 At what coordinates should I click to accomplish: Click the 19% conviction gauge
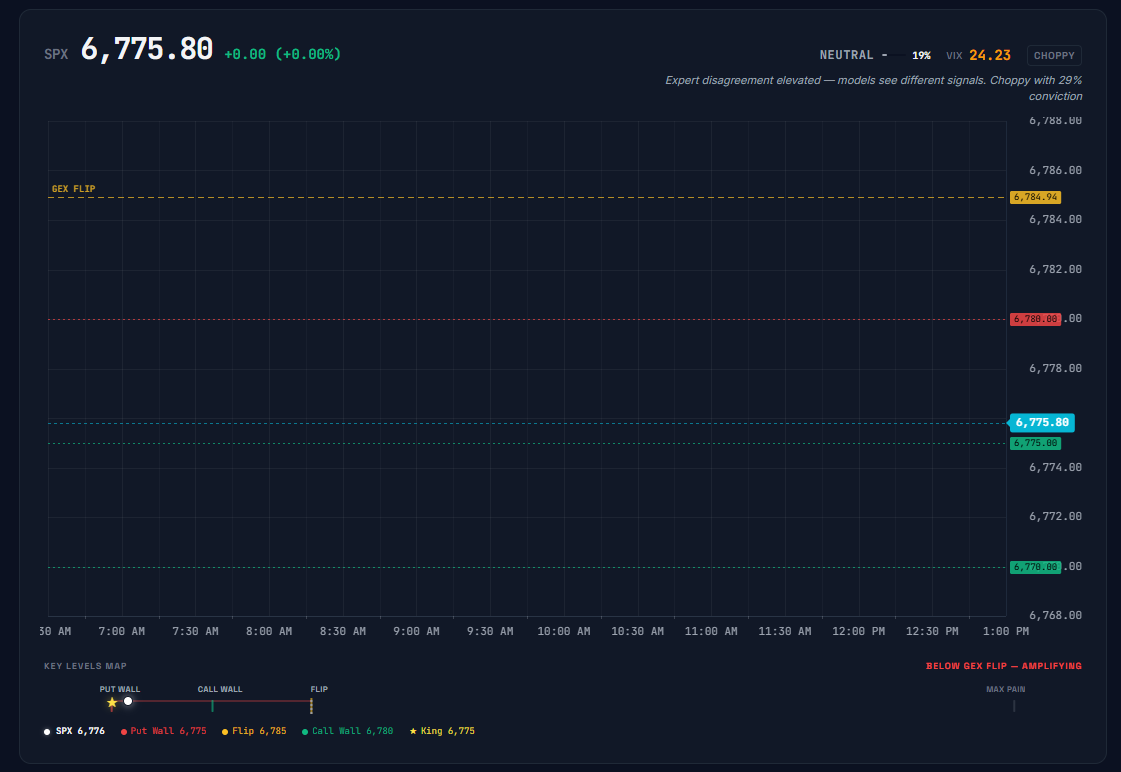(920, 55)
